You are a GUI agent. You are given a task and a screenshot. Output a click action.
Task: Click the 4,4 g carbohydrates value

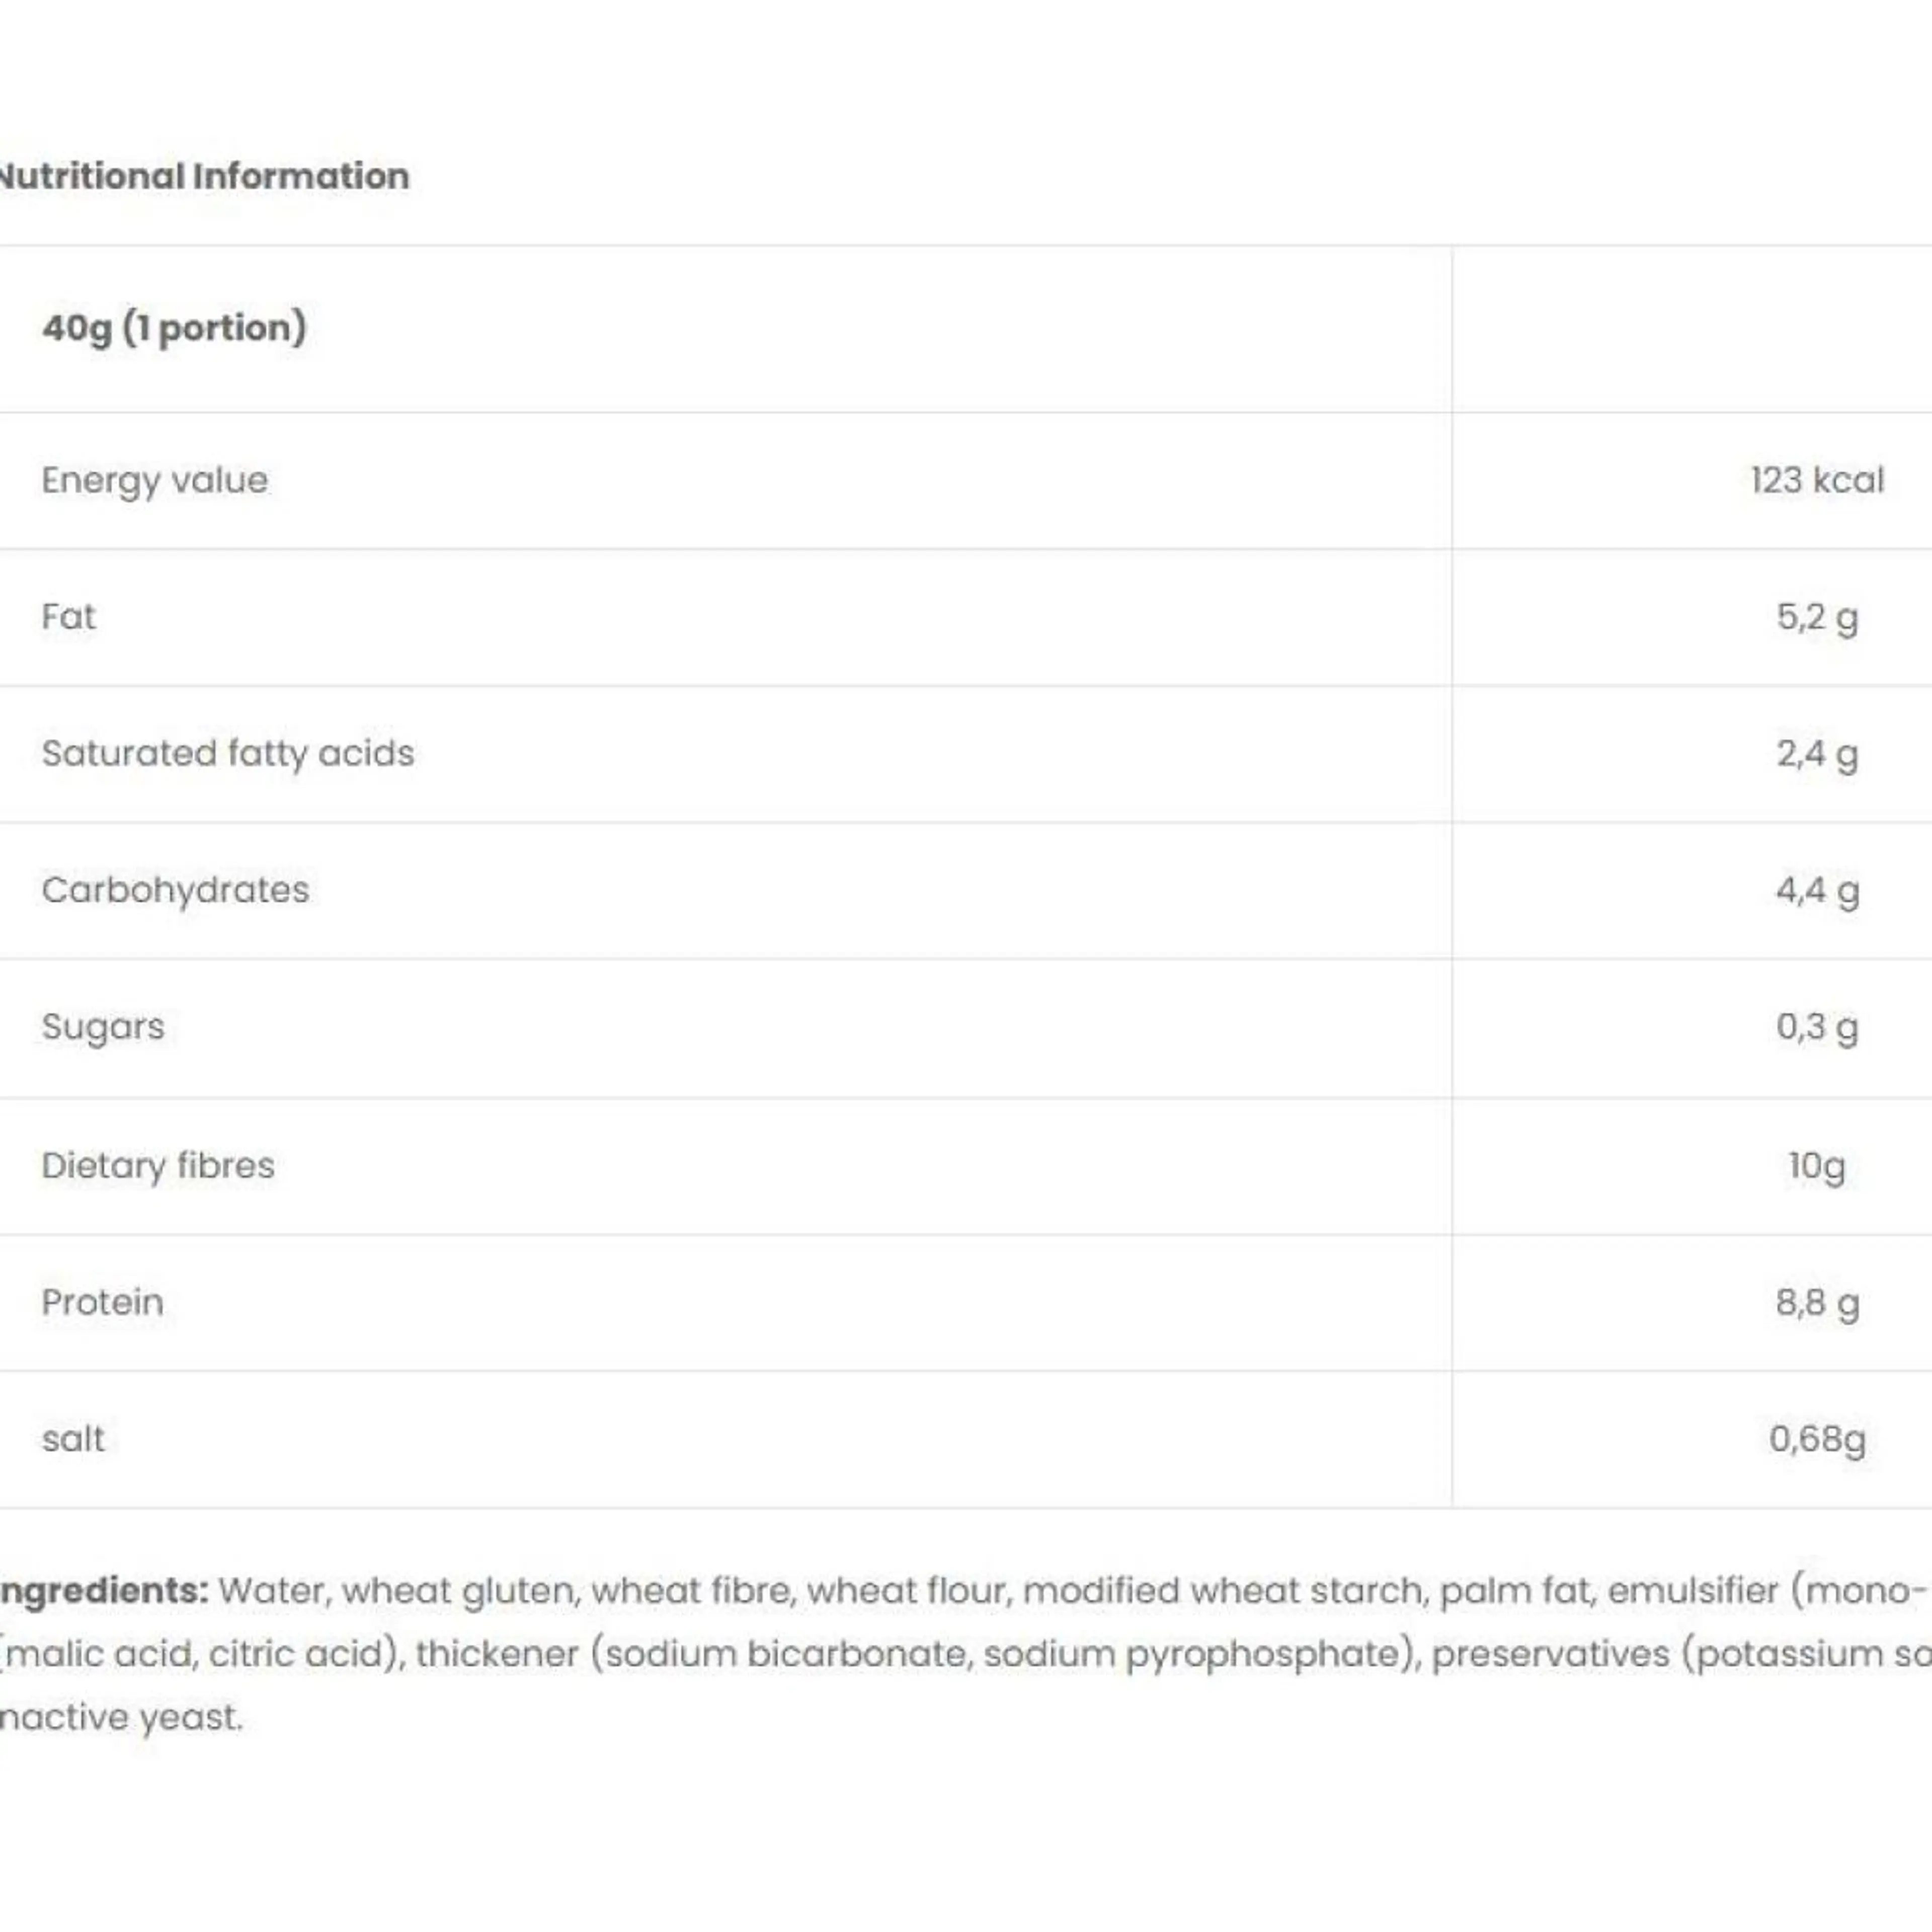tap(1816, 890)
